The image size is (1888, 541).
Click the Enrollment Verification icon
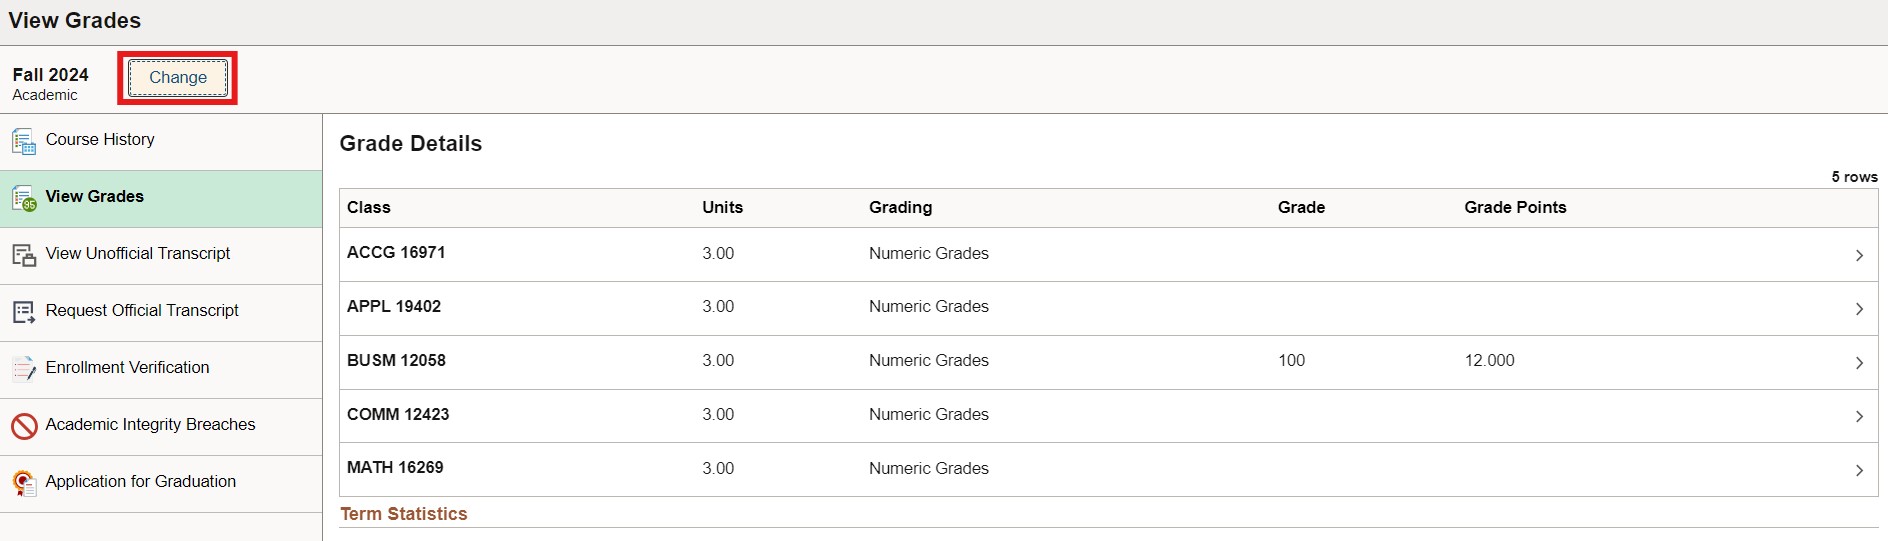24,370
